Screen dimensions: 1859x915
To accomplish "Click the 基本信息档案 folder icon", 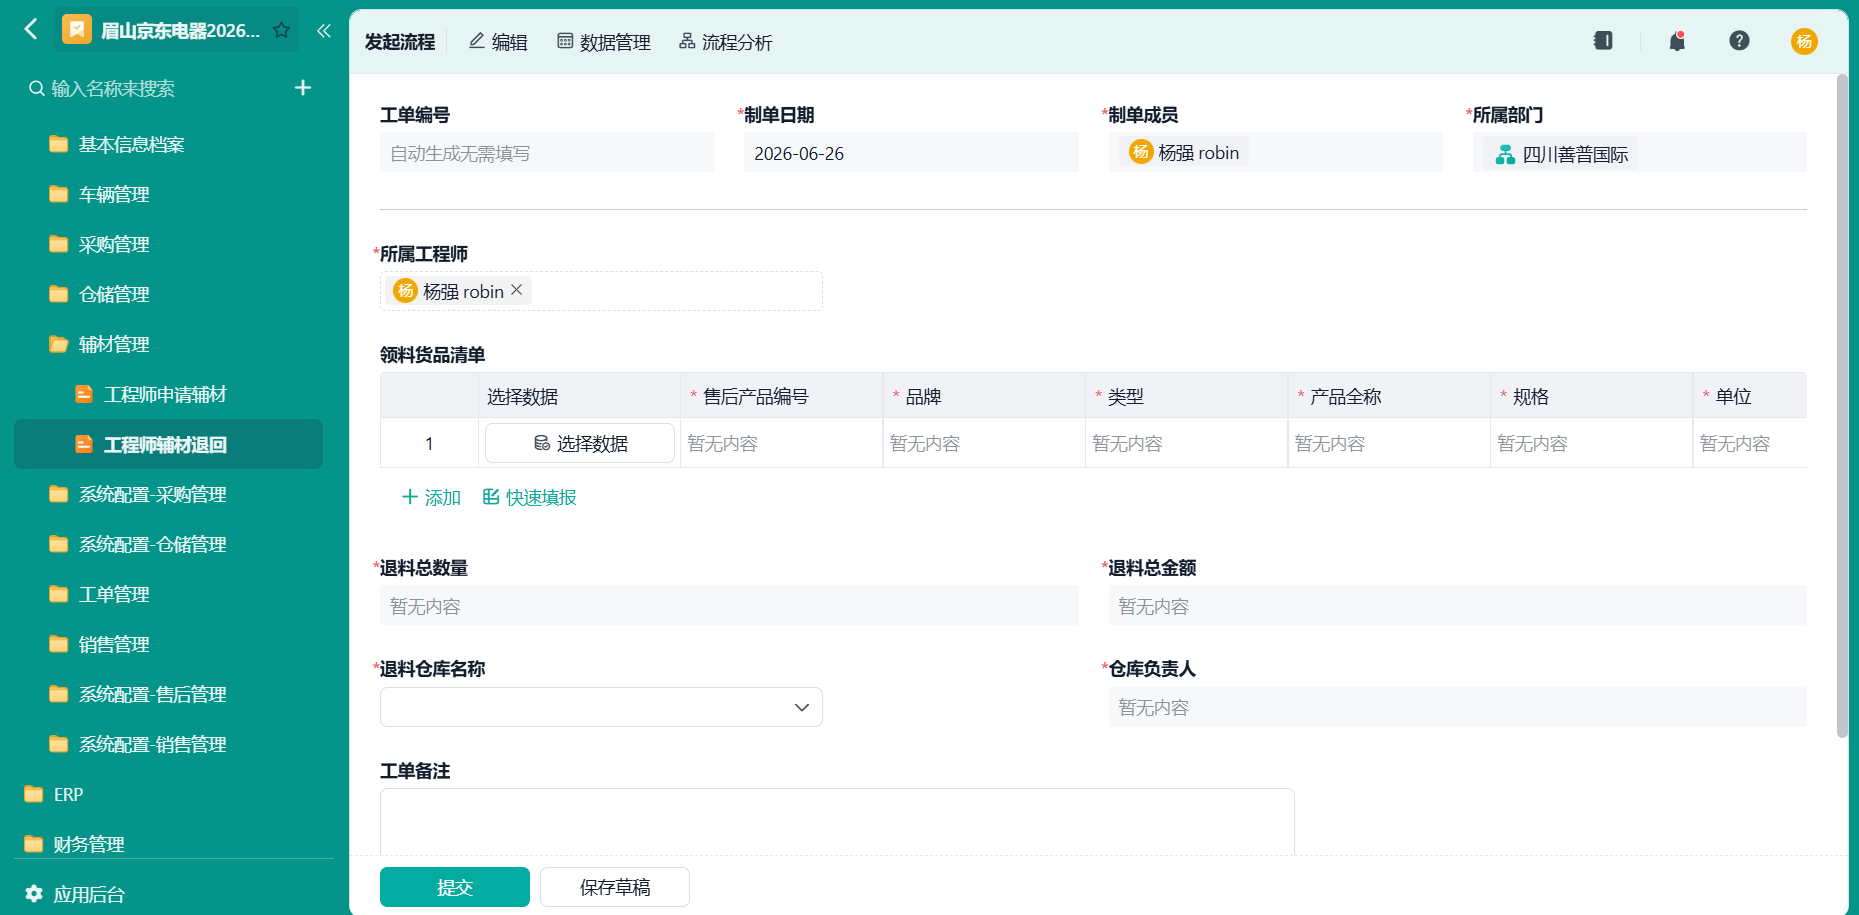I will point(59,144).
